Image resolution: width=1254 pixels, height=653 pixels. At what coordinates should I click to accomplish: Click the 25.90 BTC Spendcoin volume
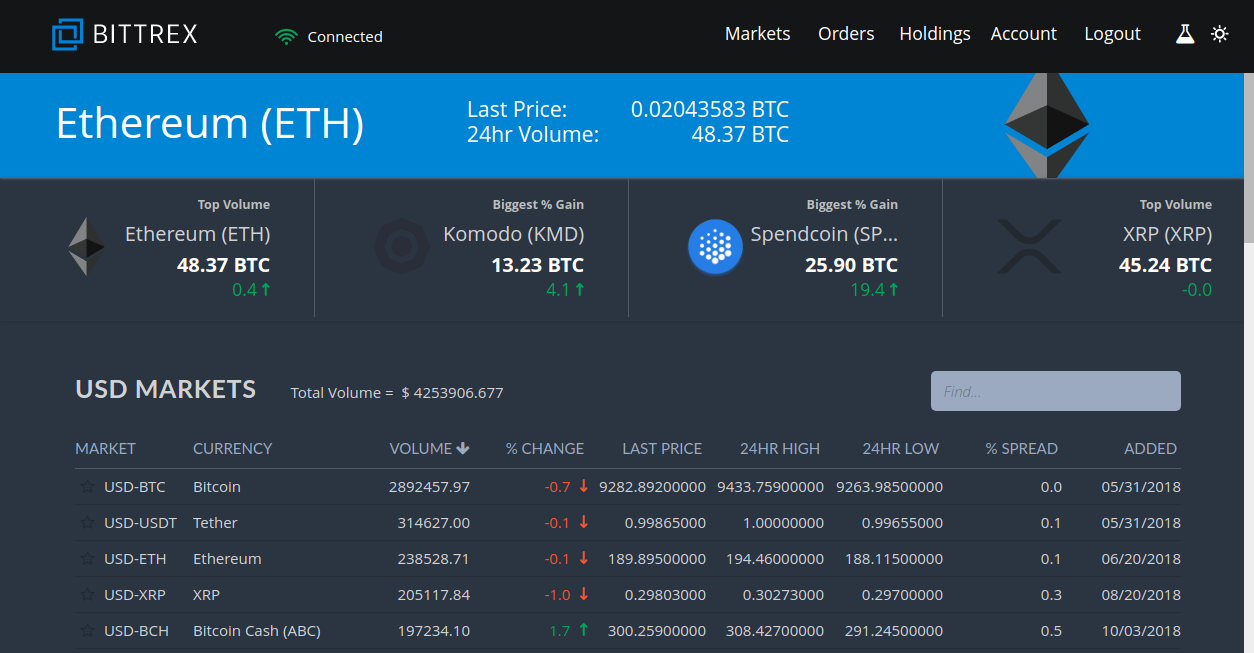coord(851,266)
